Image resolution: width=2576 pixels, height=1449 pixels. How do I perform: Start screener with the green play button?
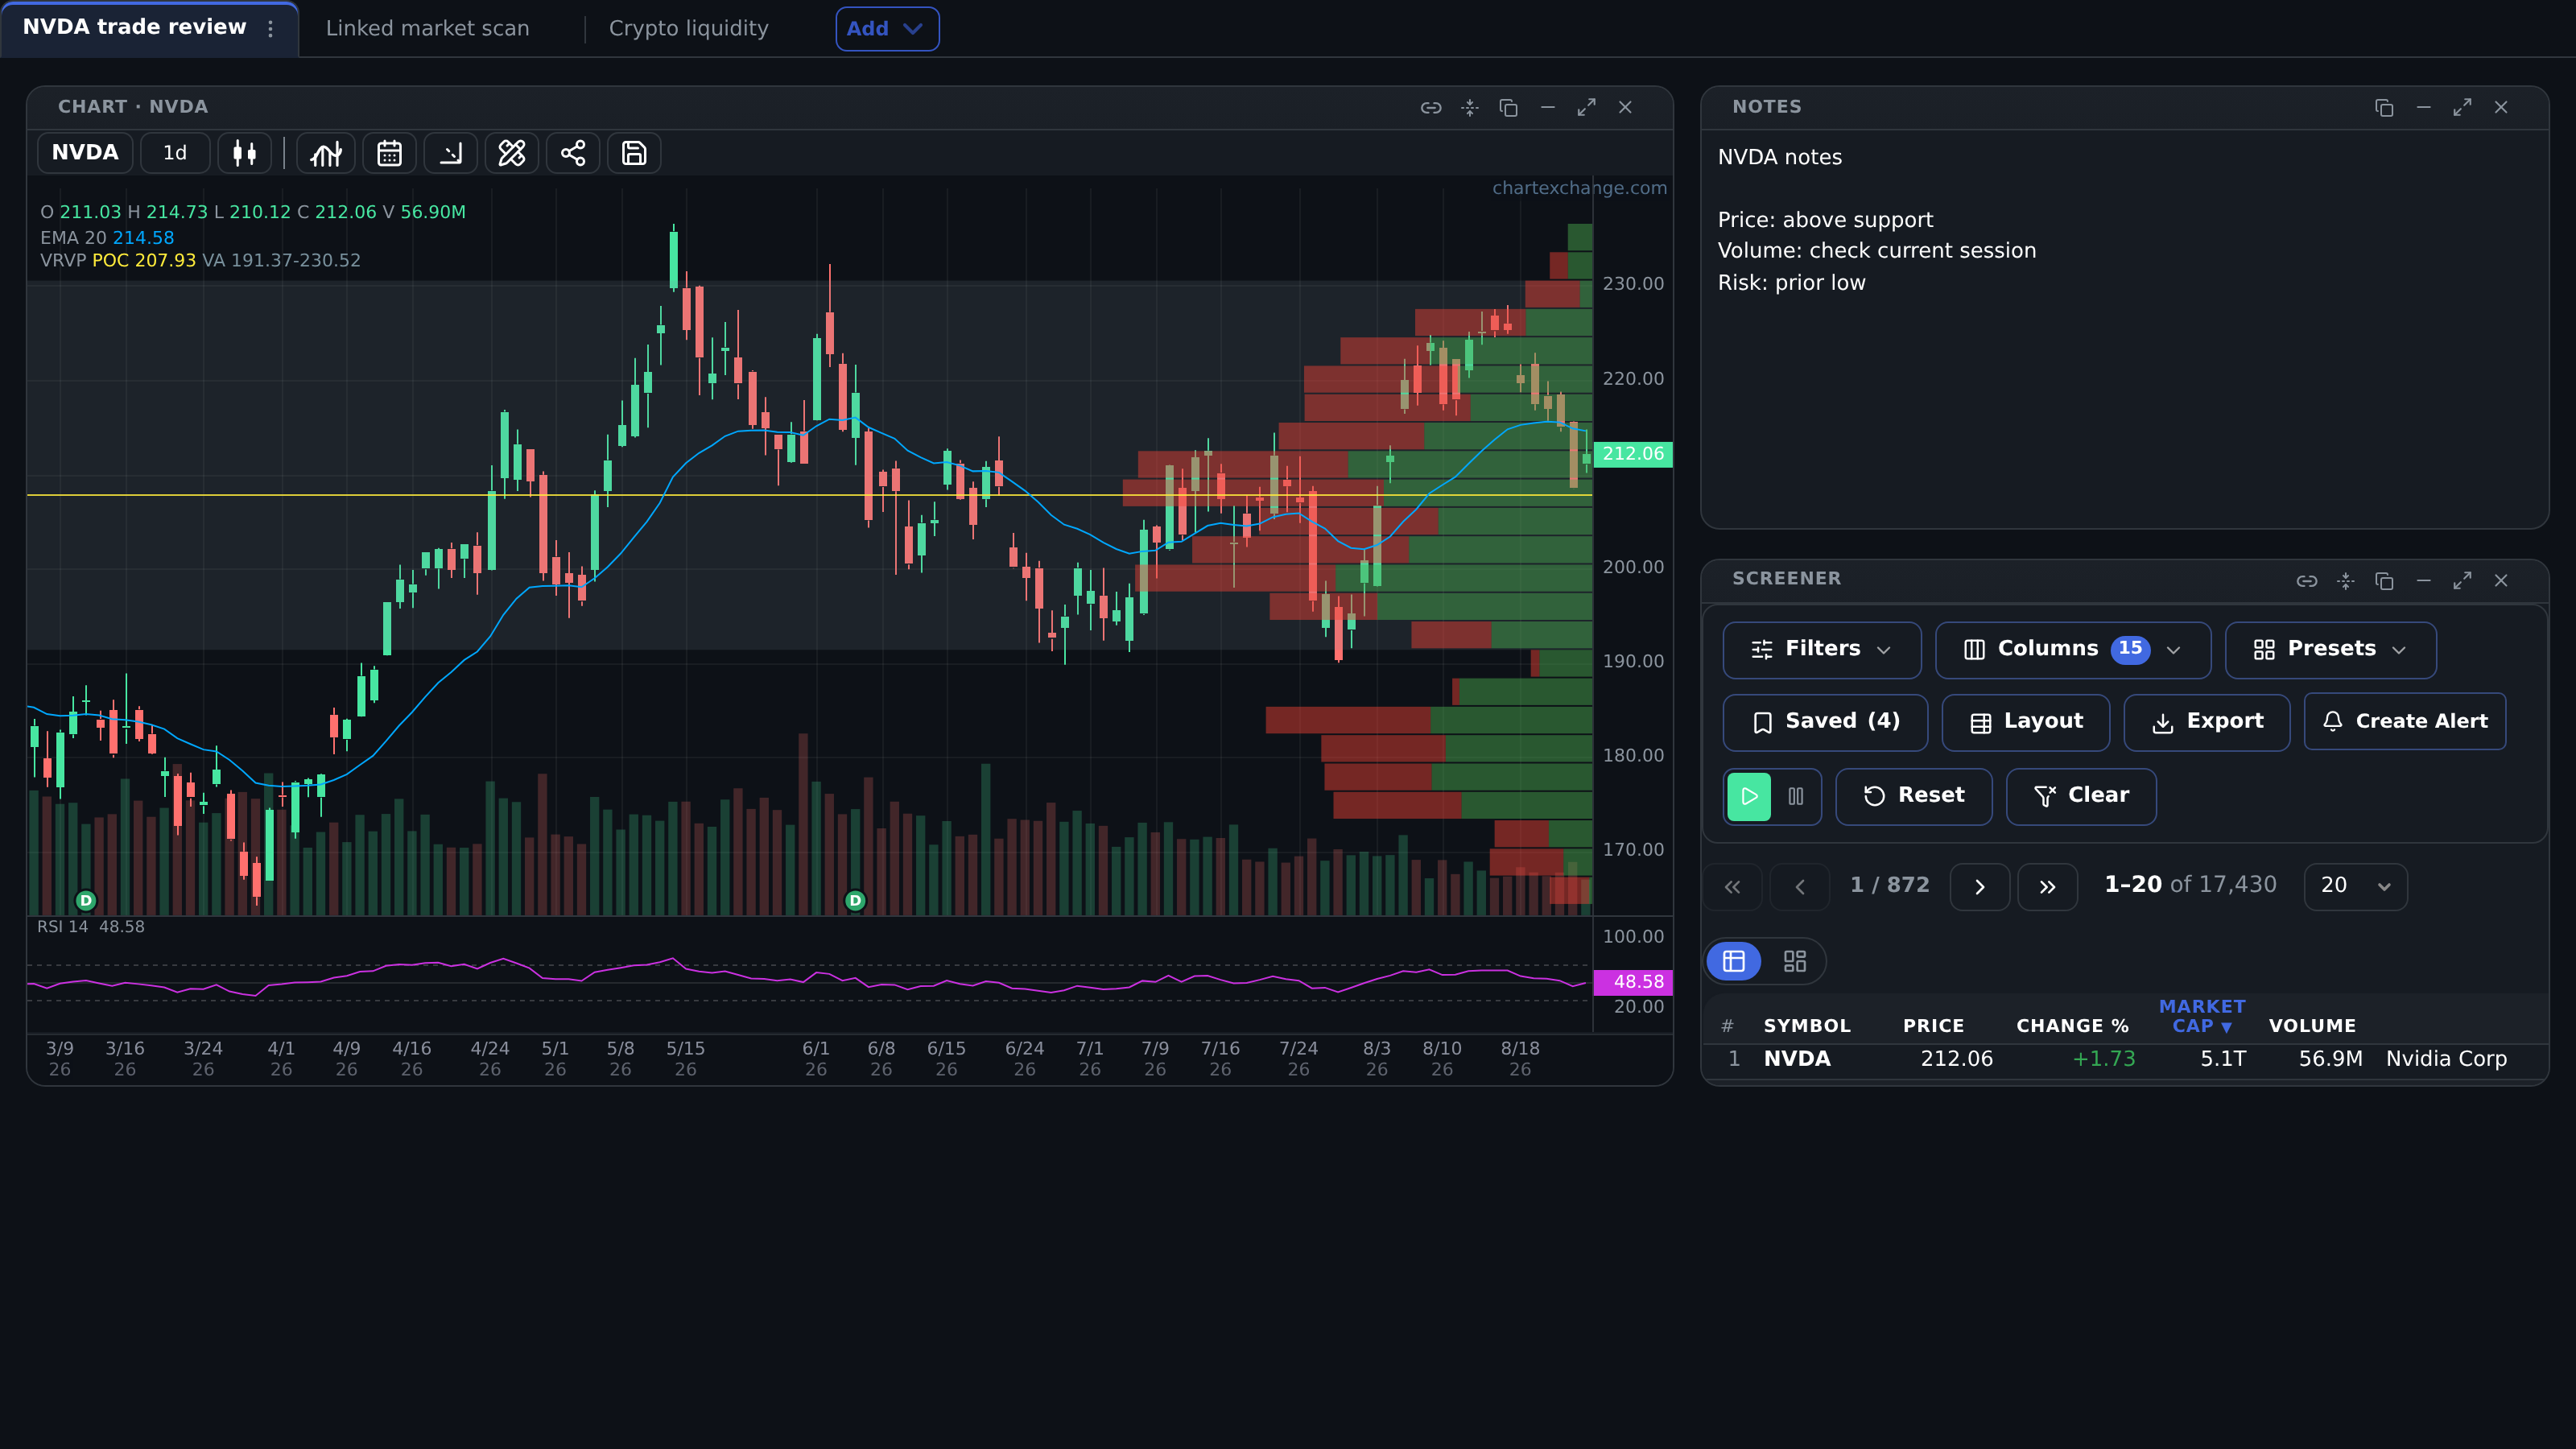[1749, 796]
